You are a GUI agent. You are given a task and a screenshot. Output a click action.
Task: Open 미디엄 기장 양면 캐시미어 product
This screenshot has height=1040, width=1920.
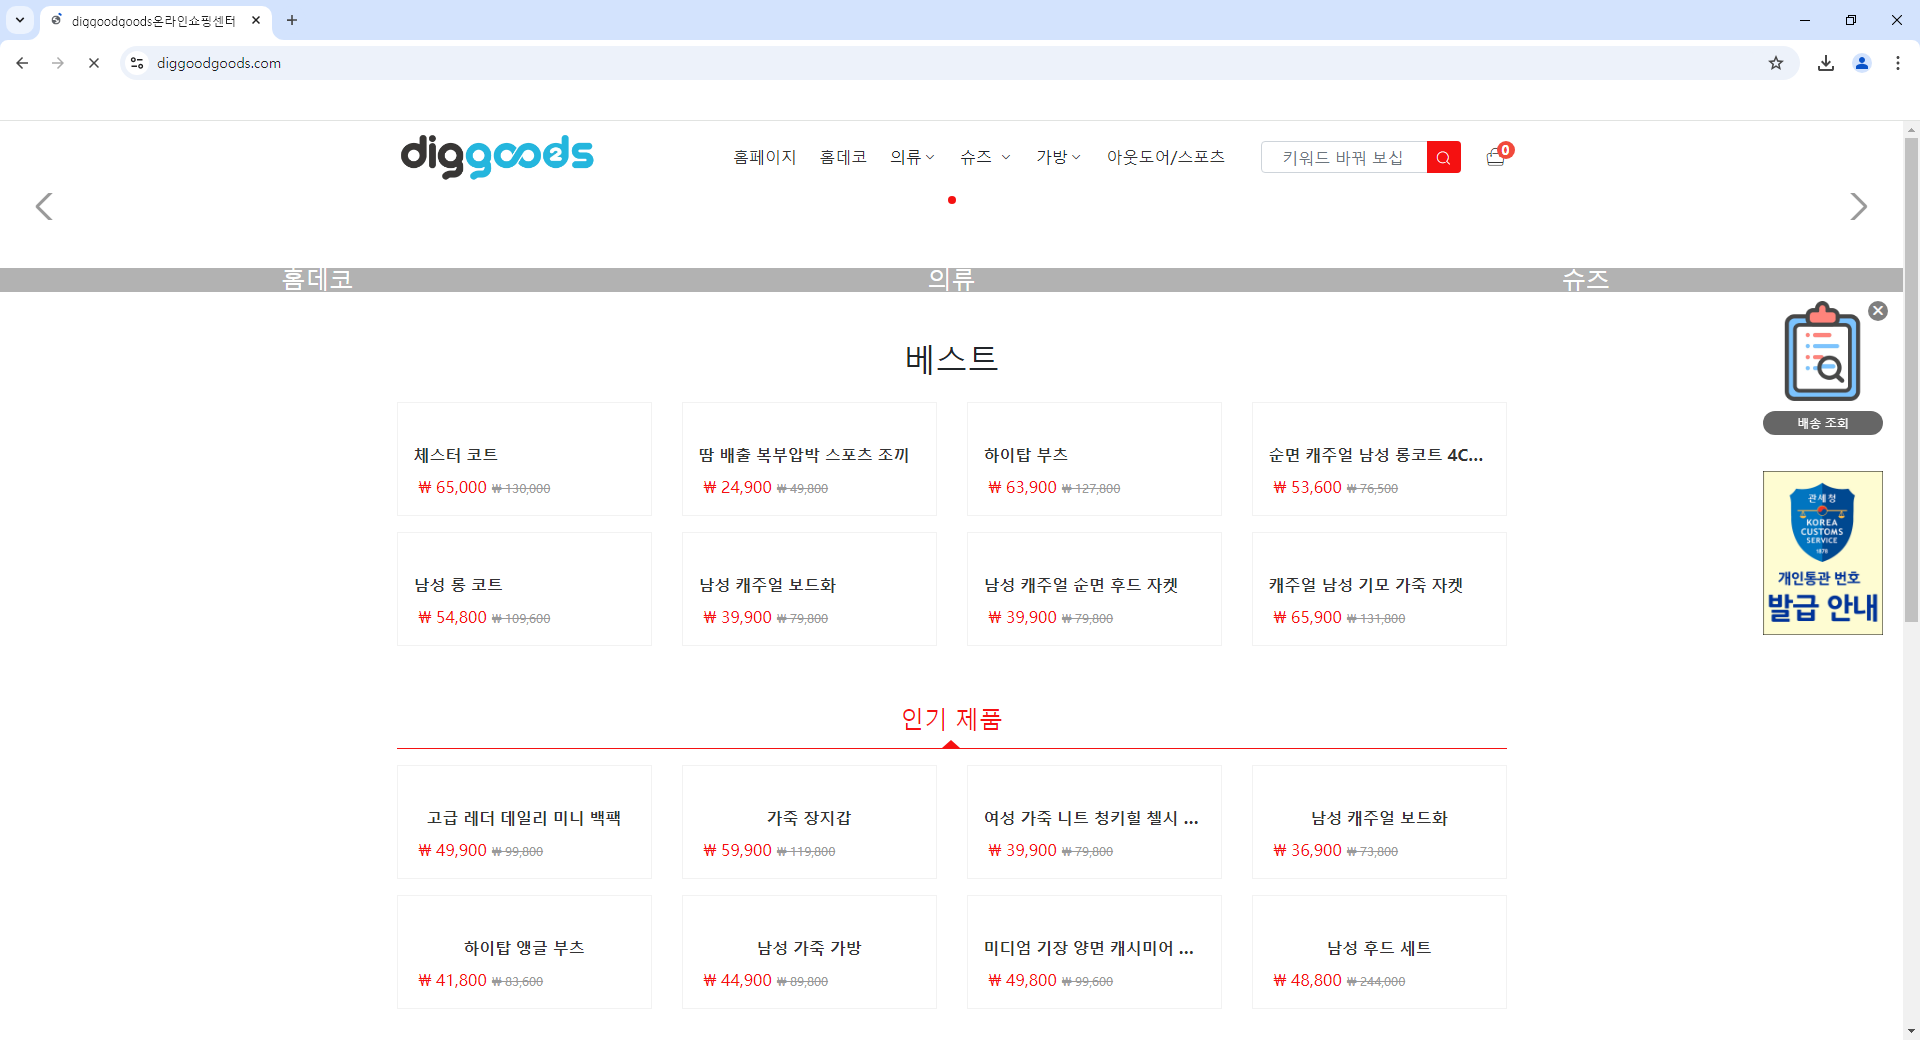point(1089,948)
